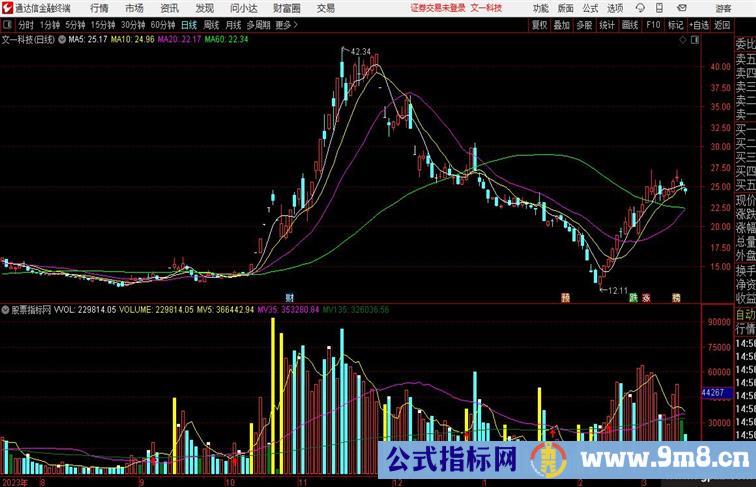Open the 行情 menu
Screen dimensions: 756x487
point(99,8)
